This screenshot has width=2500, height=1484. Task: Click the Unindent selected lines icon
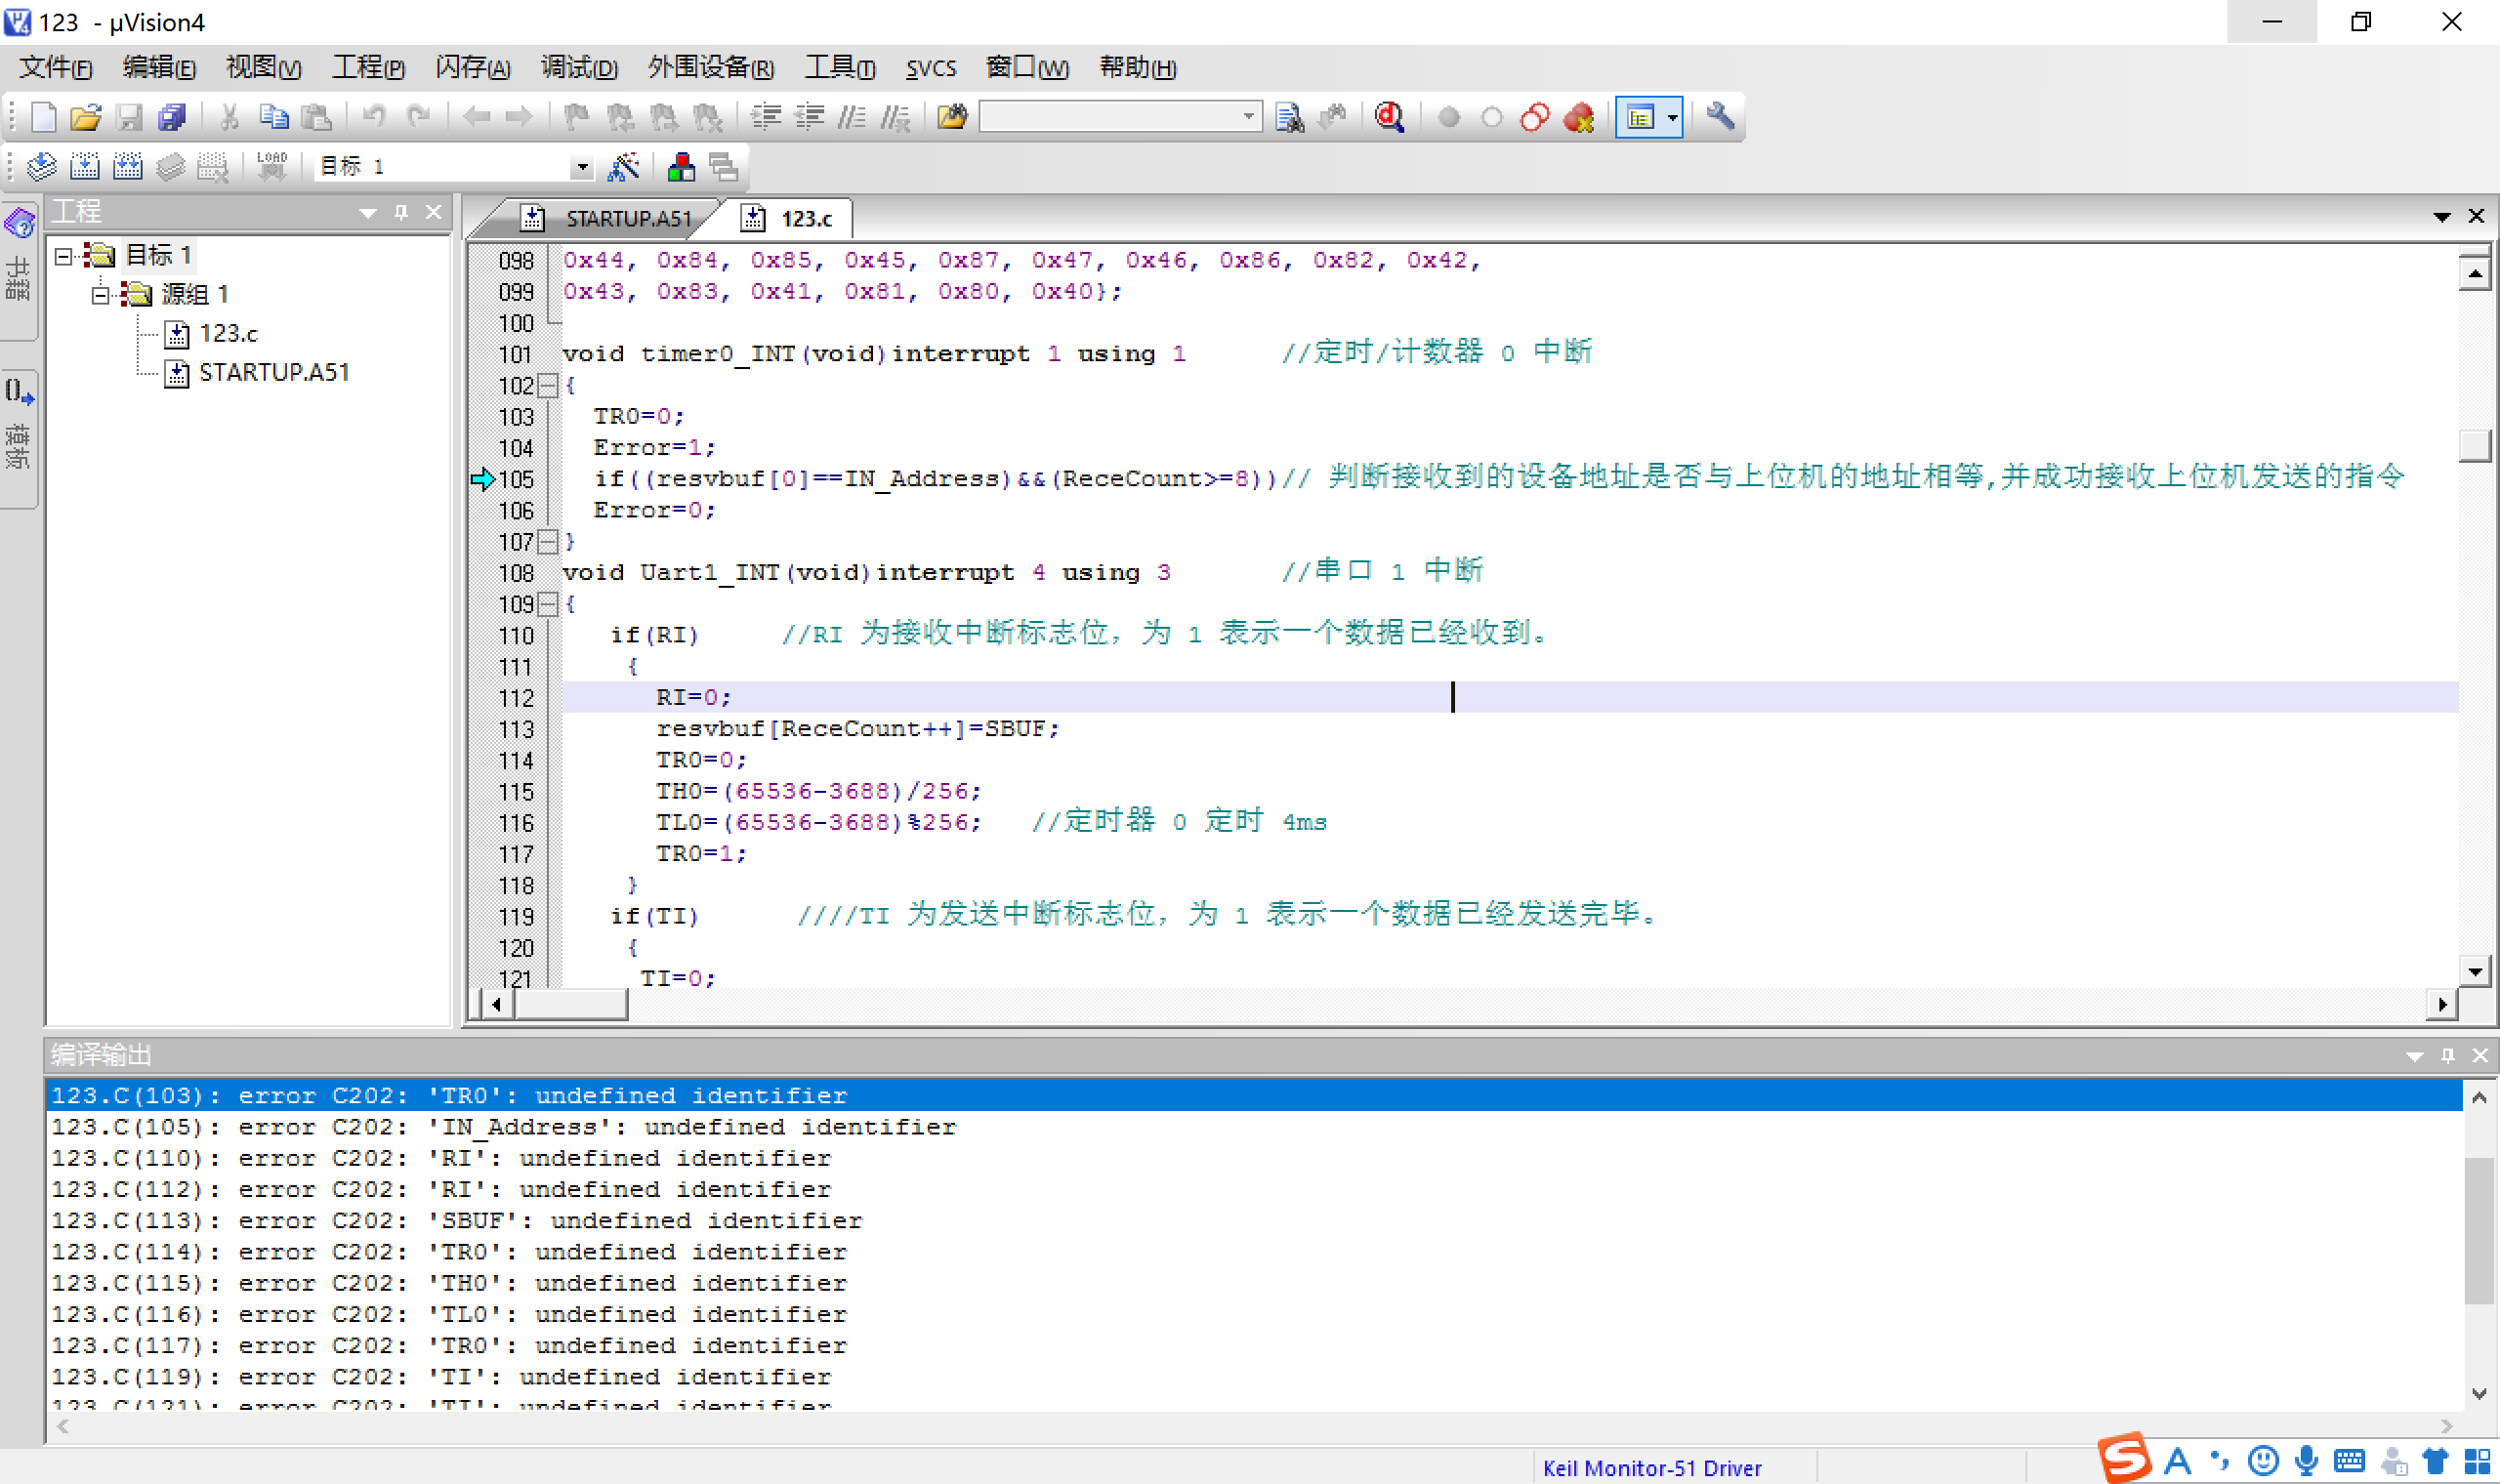(x=809, y=117)
